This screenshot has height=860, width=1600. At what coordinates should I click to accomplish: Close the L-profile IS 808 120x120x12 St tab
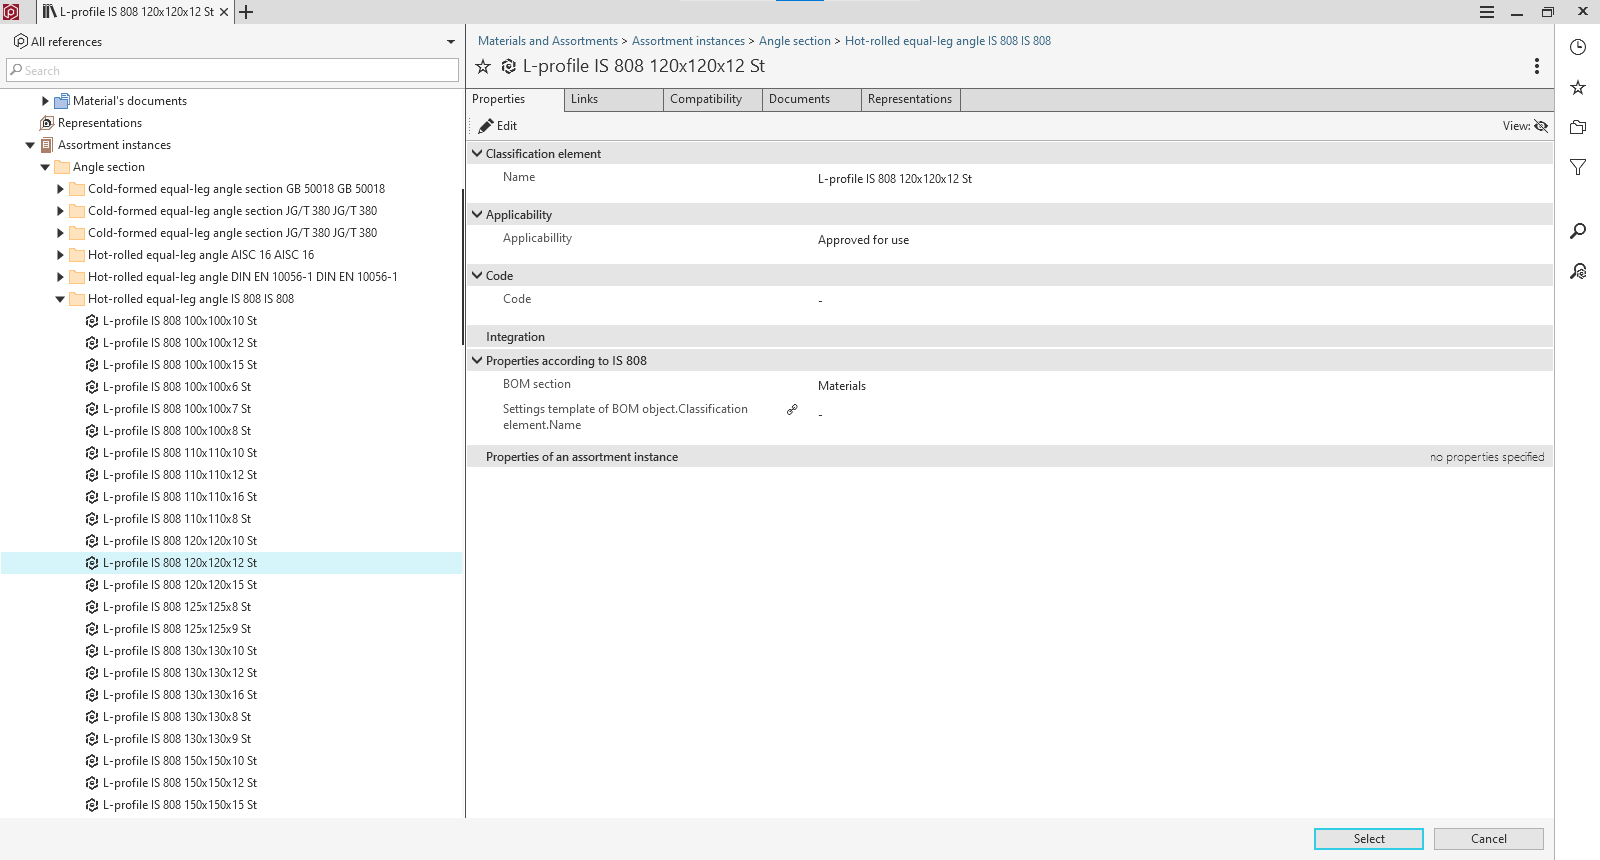click(x=224, y=12)
